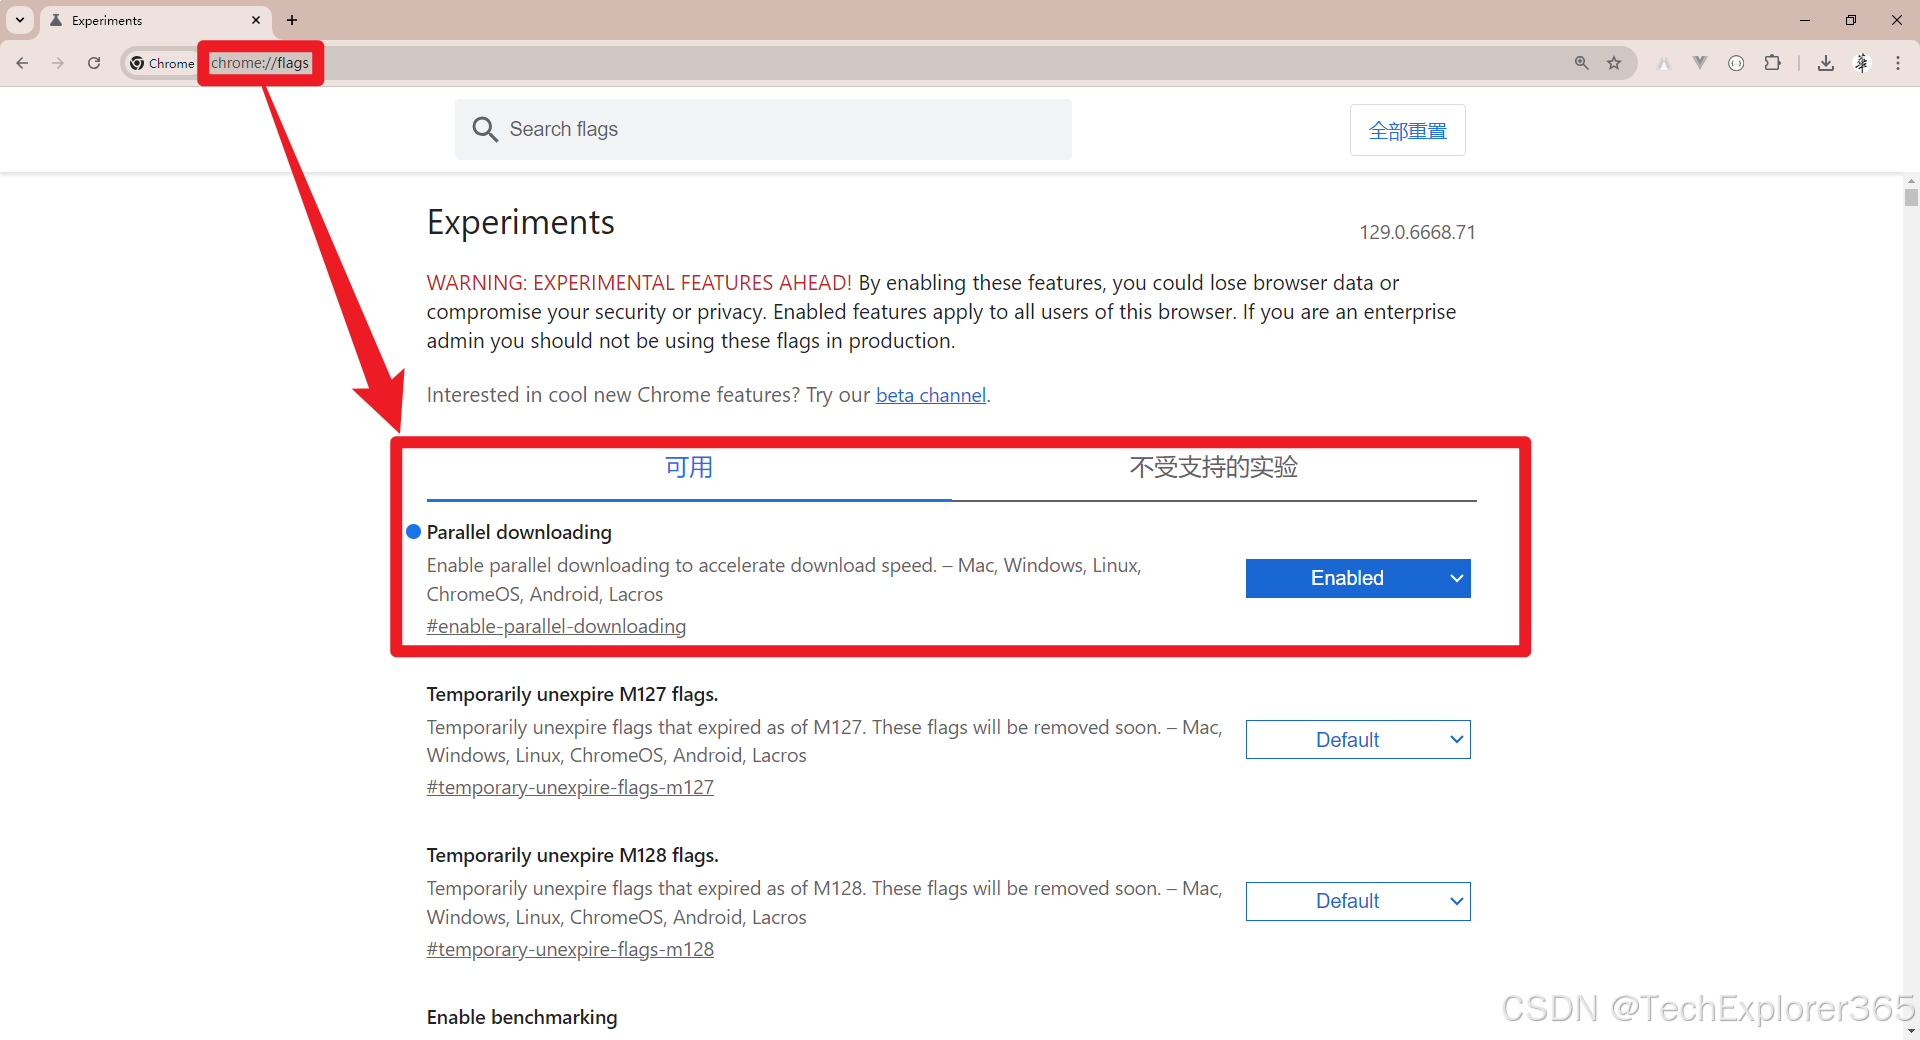This screenshot has width=1920, height=1040.
Task: Open #enable-parallel-downloading anchor link
Action: coord(556,626)
